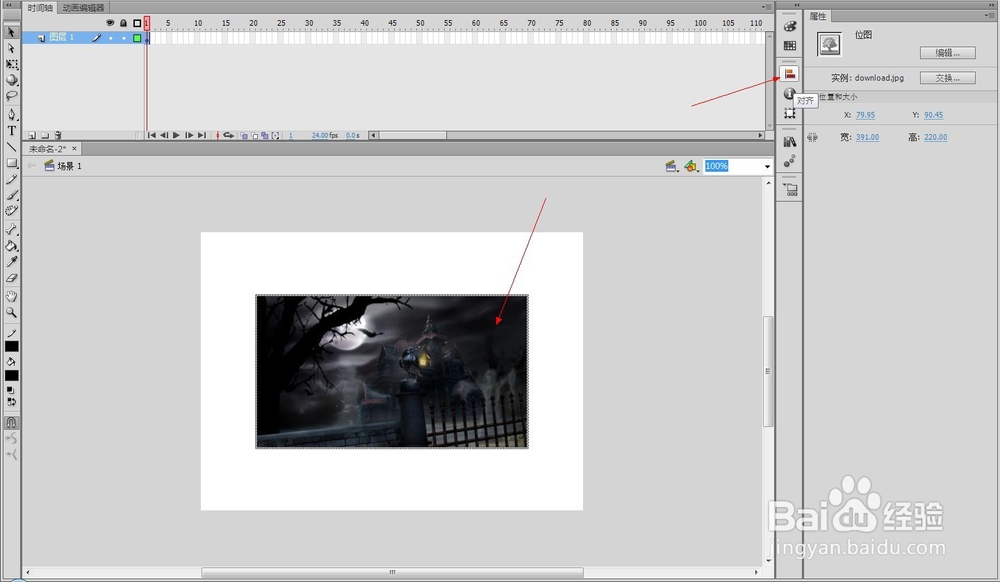Toggle lock on all layers (padlock icon)
Viewport: 1000px width, 582px height.
point(123,23)
